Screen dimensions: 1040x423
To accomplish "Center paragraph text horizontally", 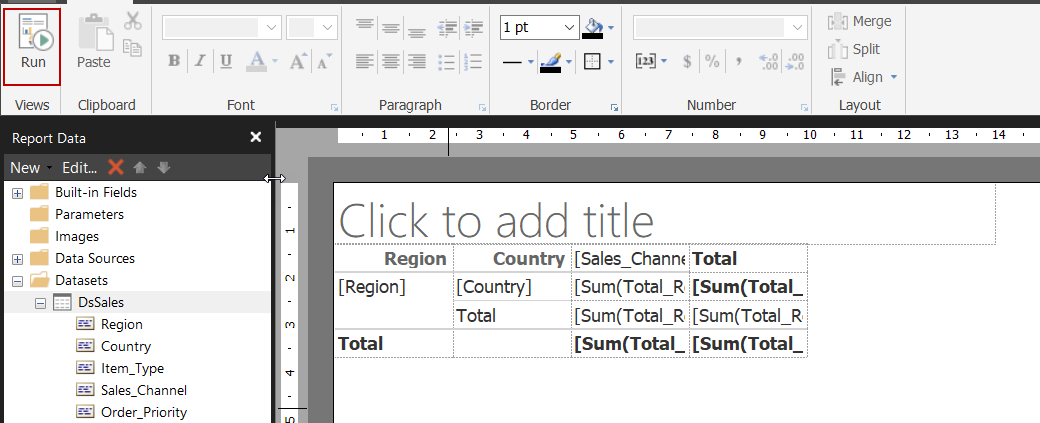I will pyautogui.click(x=391, y=62).
